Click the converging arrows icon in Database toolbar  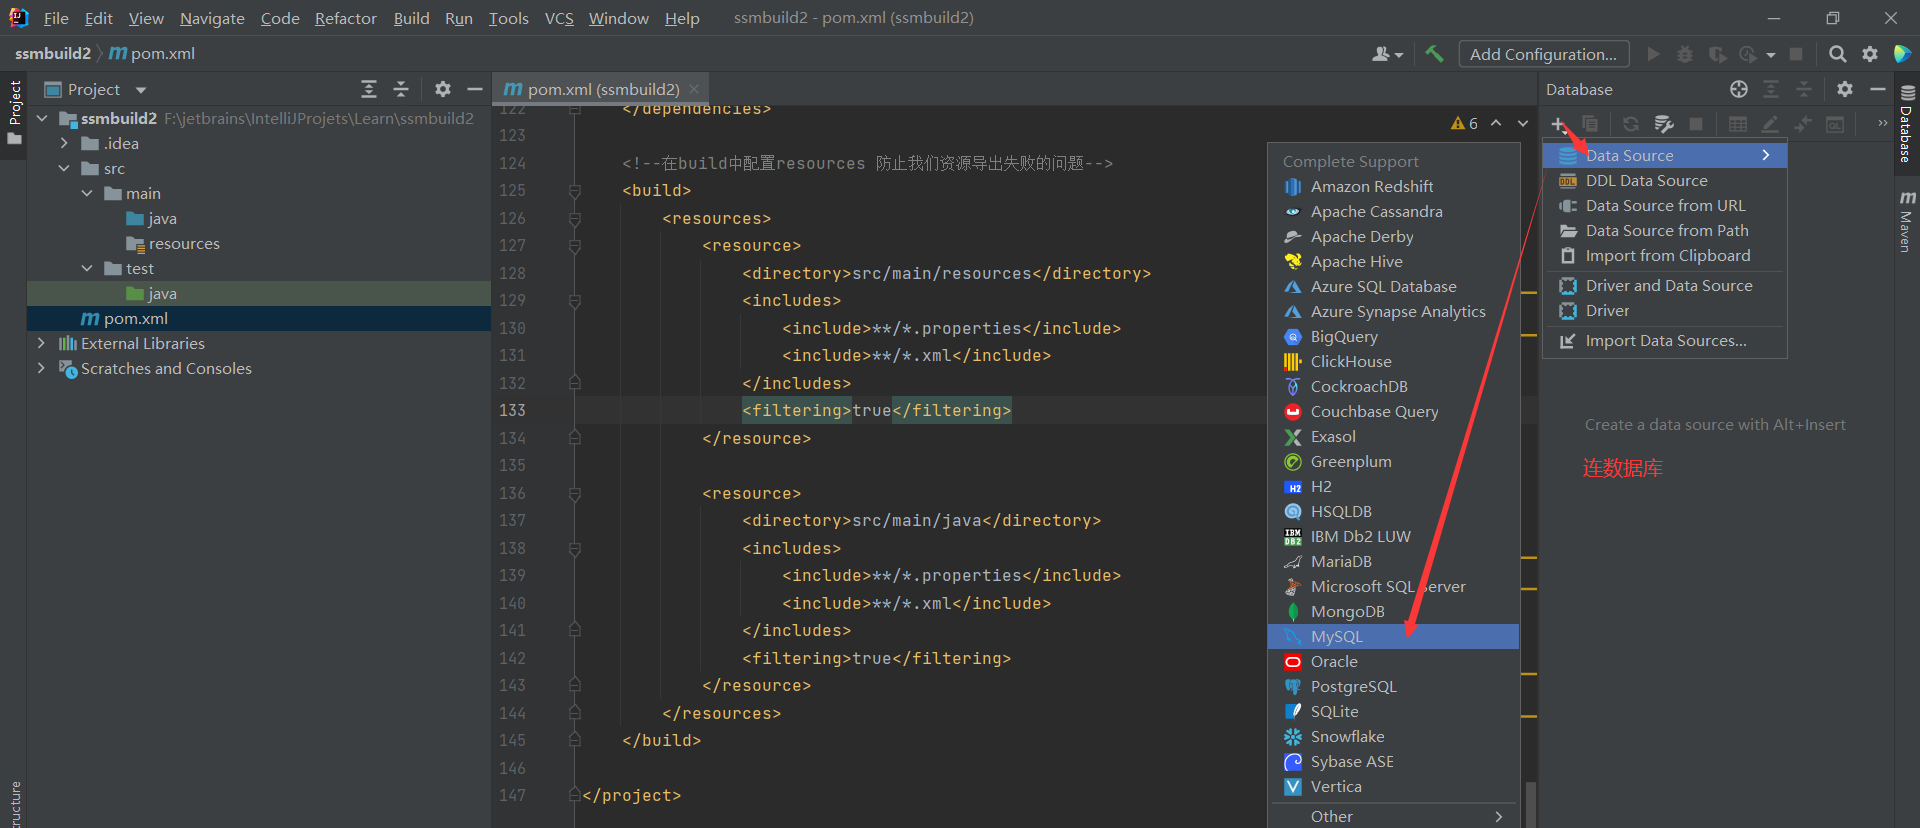[1803, 124]
